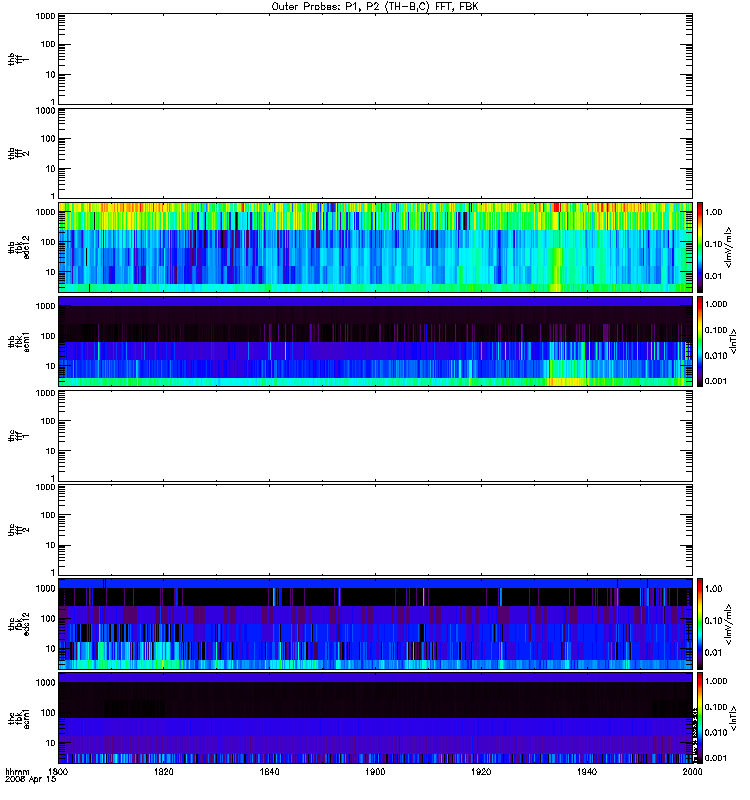Click the "thc fbk edc12" axis label
The height and width of the screenshot is (800, 750).
(x=18, y=623)
